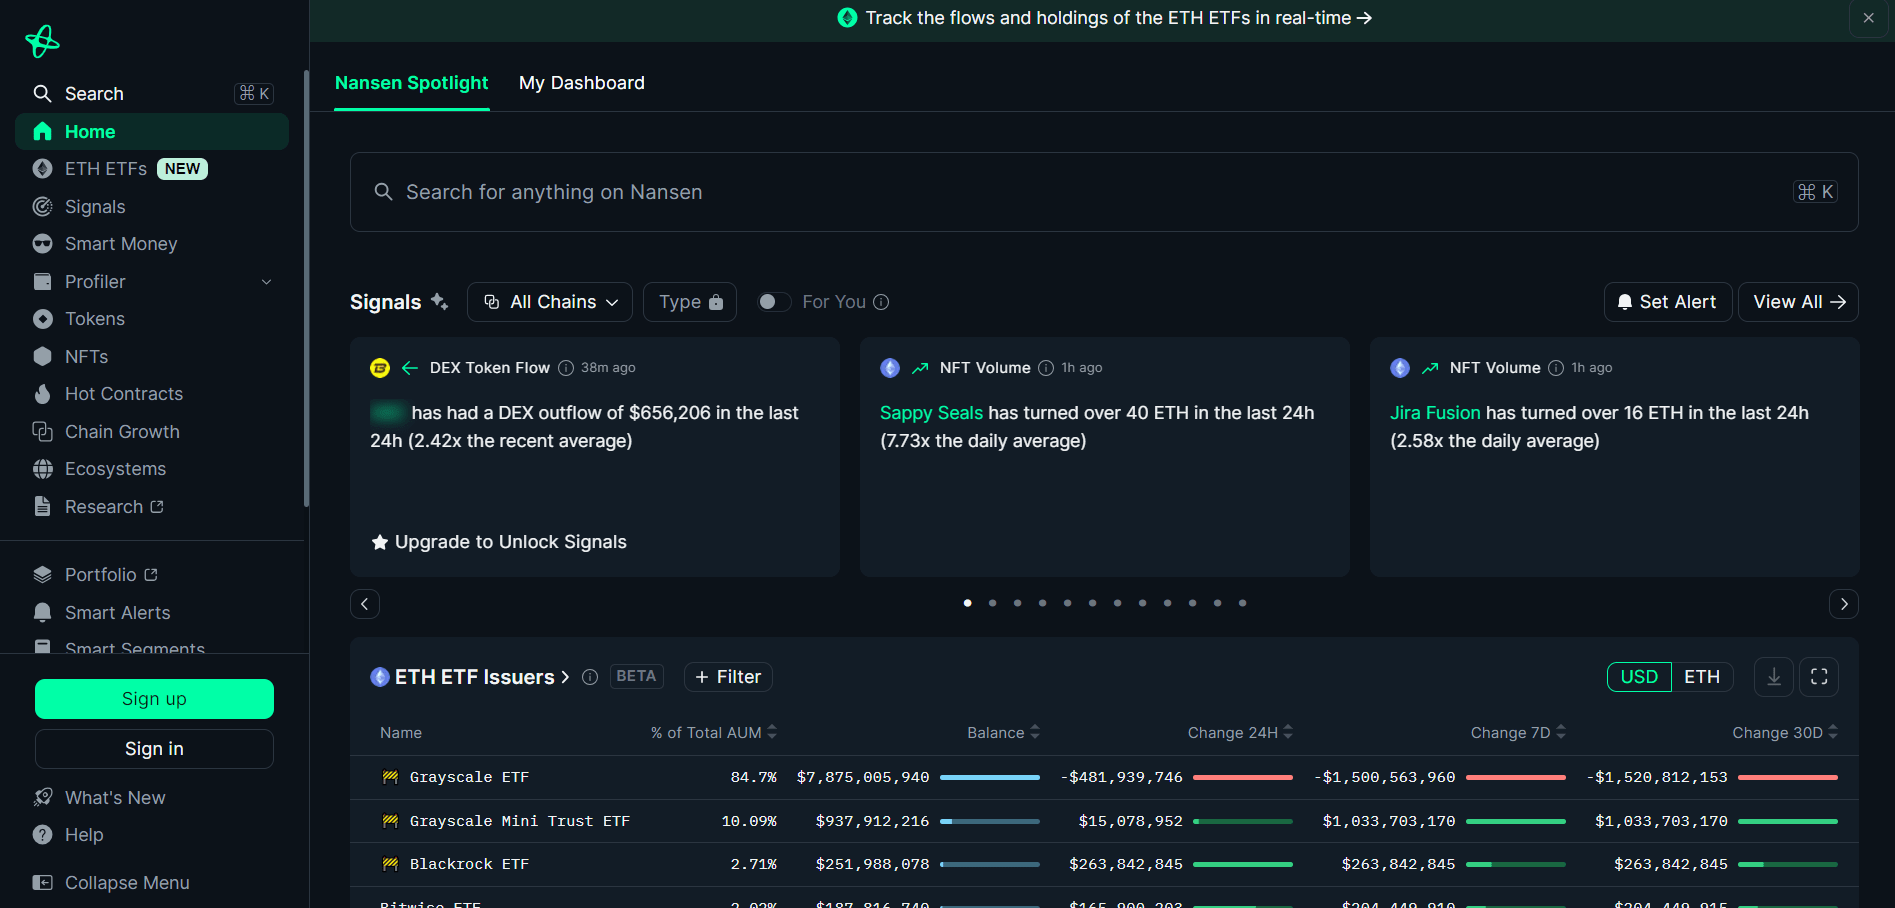This screenshot has width=1895, height=908.
Task: Open the locked Type filter
Action: [x=690, y=302]
